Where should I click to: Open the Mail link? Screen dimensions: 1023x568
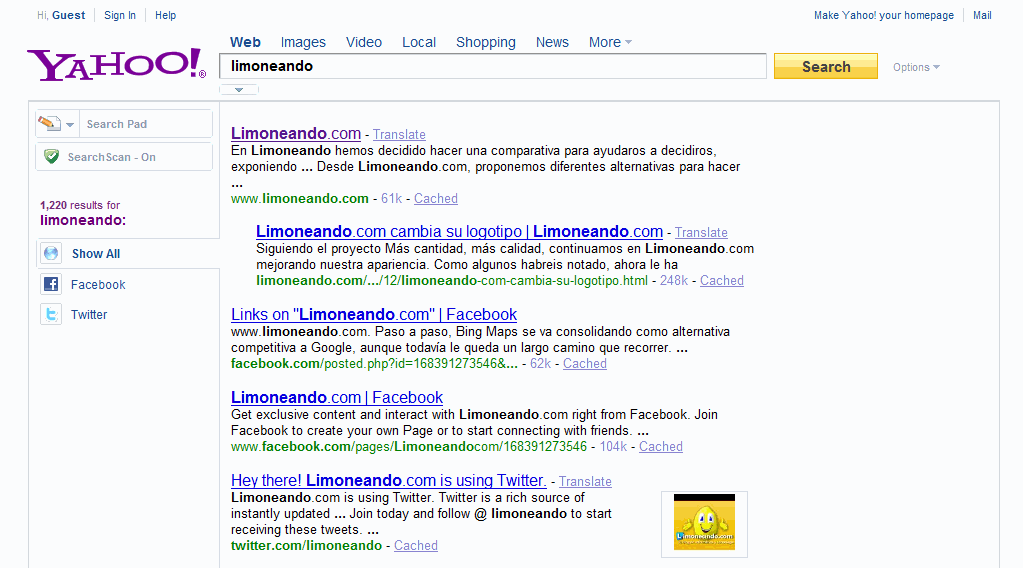coord(982,15)
